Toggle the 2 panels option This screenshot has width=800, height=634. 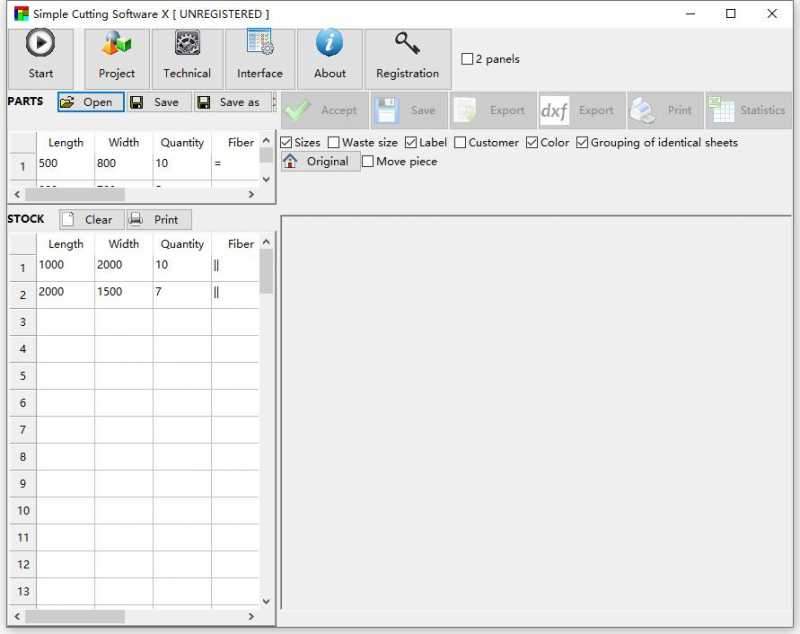click(x=466, y=58)
